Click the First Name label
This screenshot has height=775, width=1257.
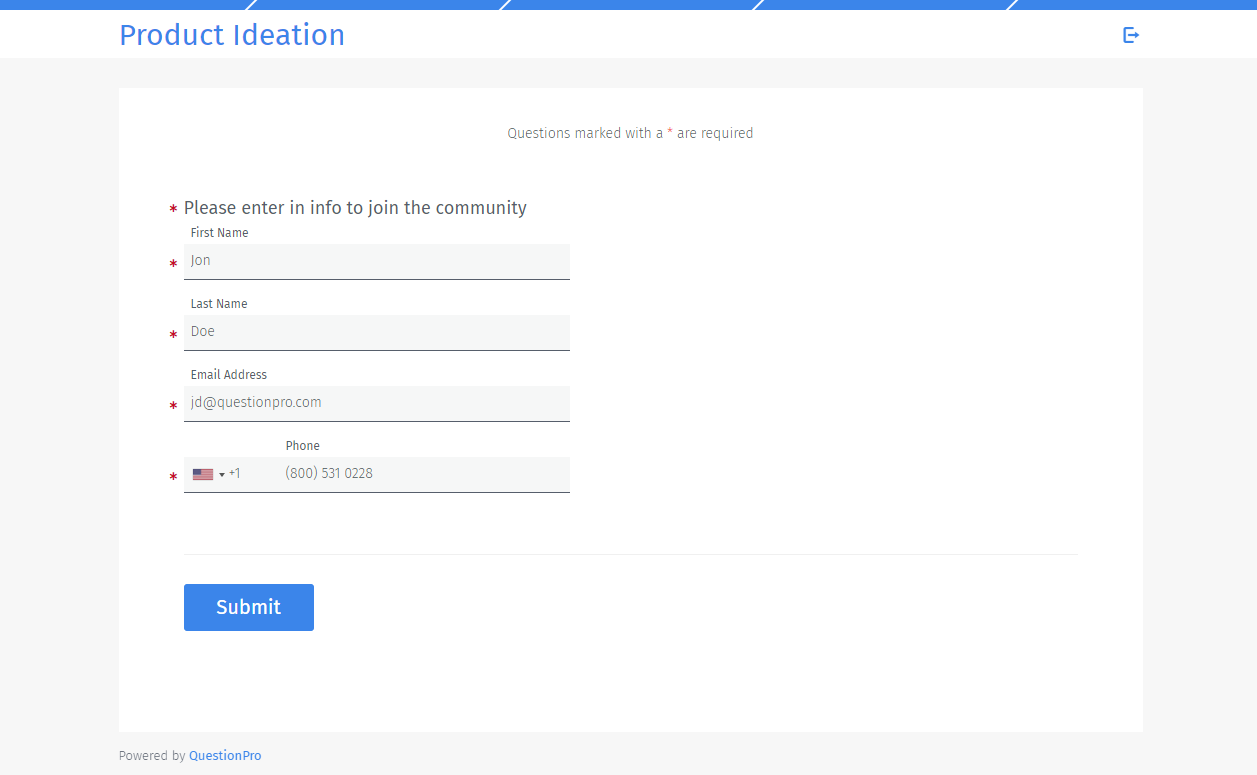219,233
